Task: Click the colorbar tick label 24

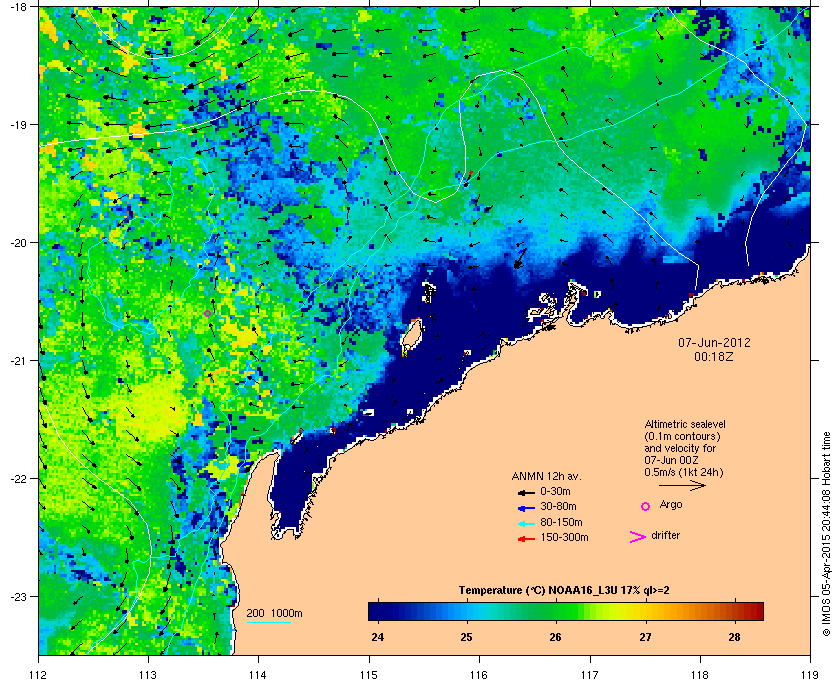Action: (378, 637)
